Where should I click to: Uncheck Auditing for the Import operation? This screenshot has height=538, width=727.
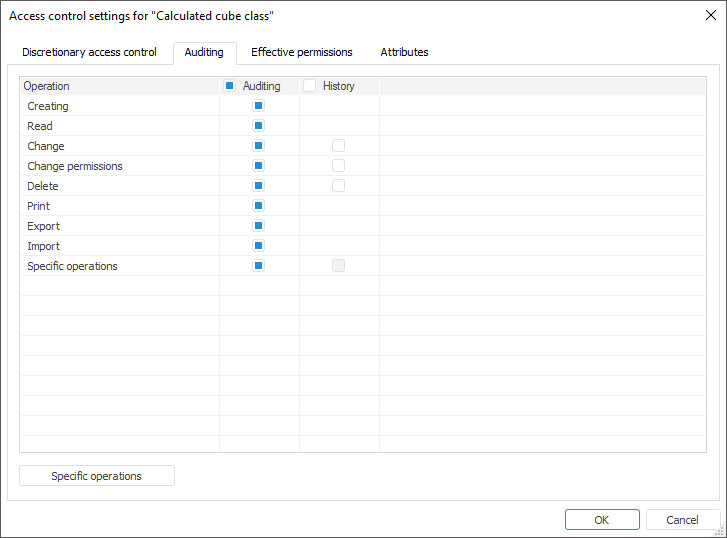click(x=259, y=246)
